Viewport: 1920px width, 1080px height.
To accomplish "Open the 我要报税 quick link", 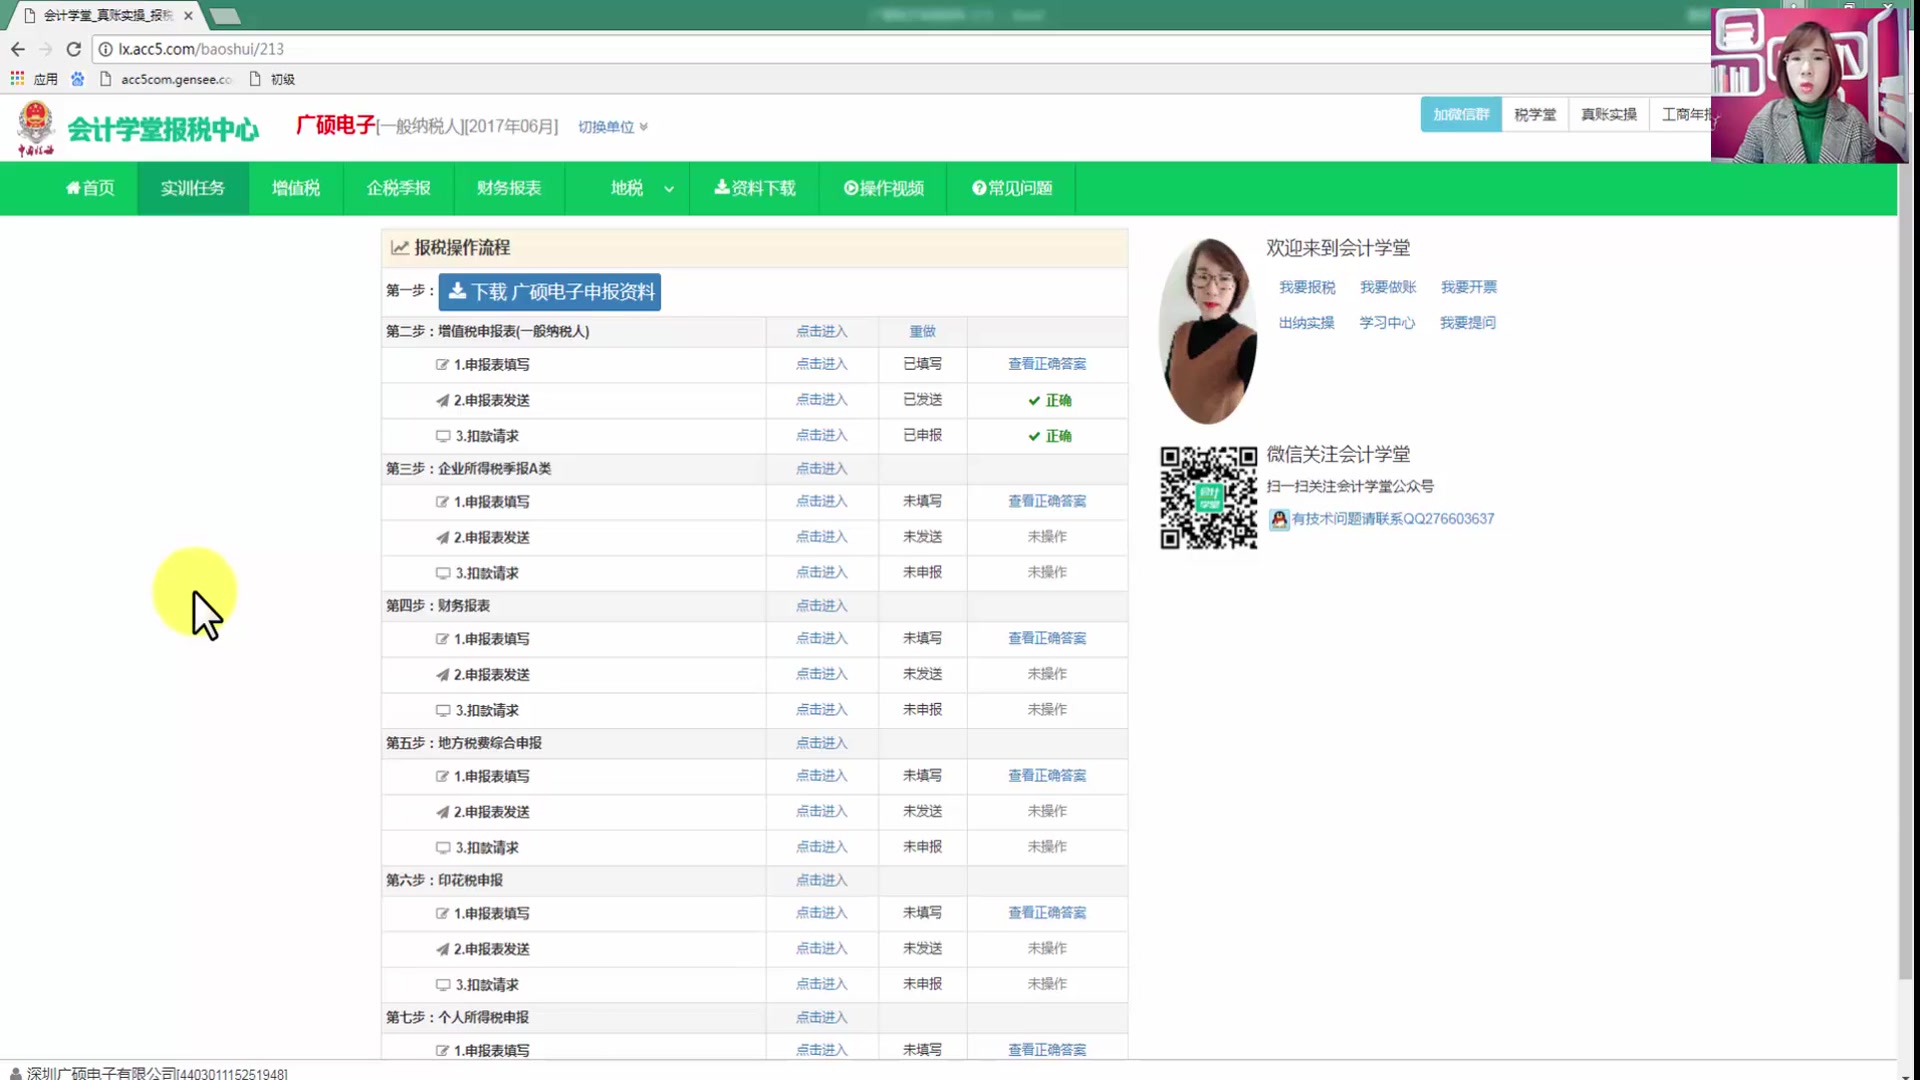I will click(1307, 287).
